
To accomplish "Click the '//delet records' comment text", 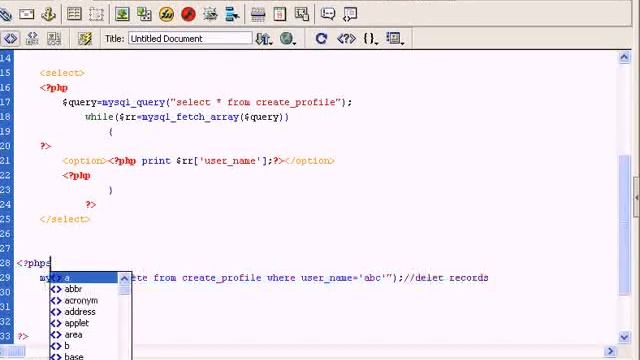I will pos(446,278).
